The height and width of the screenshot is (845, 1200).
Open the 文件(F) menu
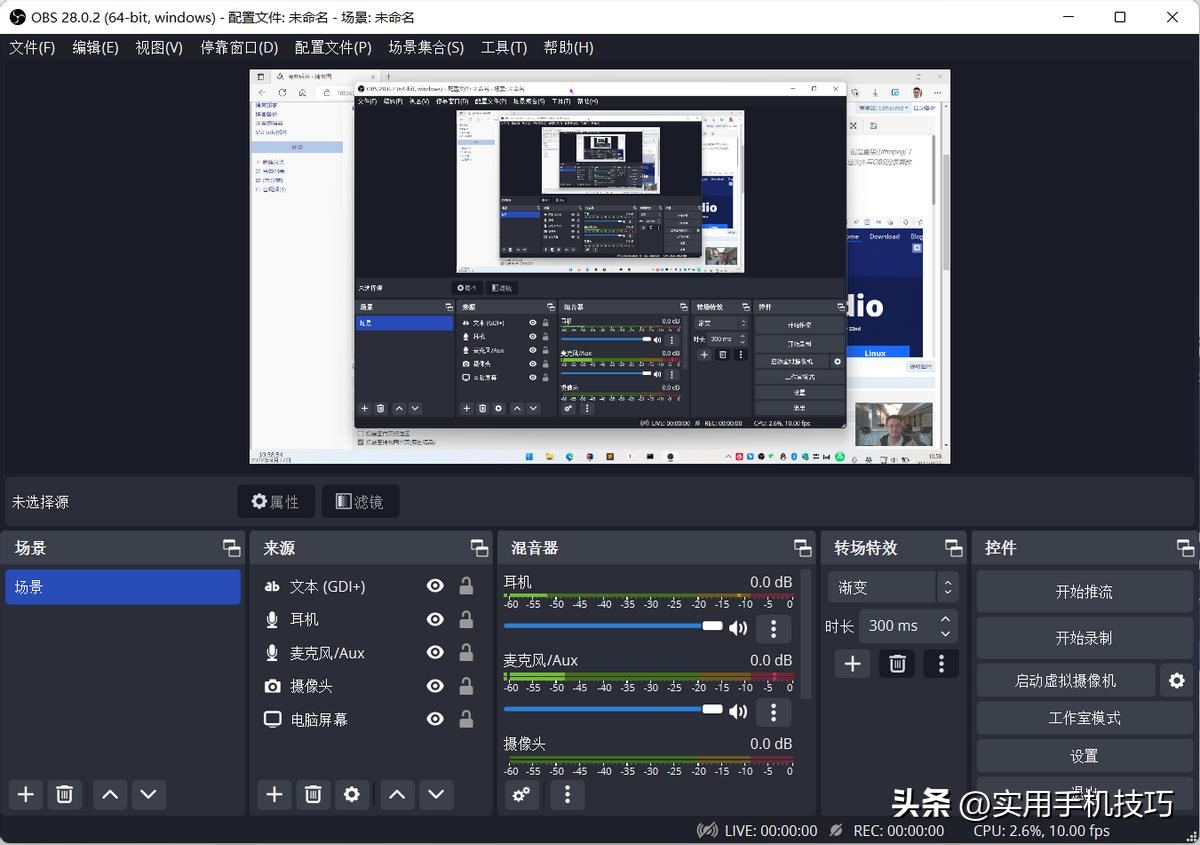point(32,47)
